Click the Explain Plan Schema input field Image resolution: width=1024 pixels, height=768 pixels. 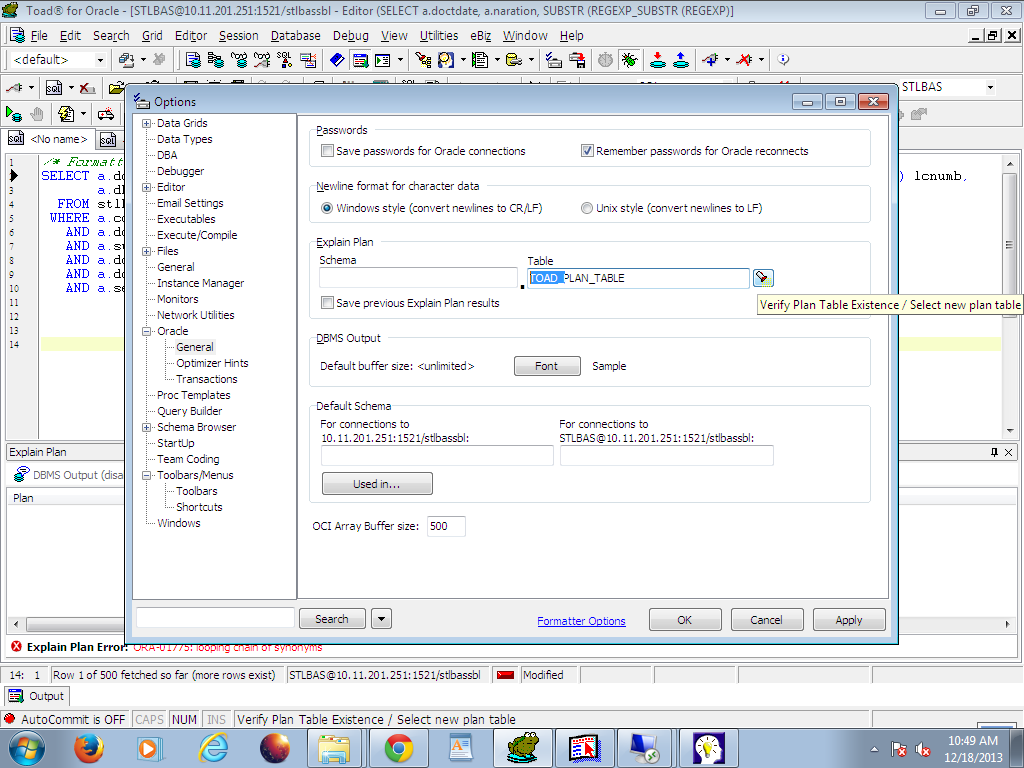(x=418, y=278)
